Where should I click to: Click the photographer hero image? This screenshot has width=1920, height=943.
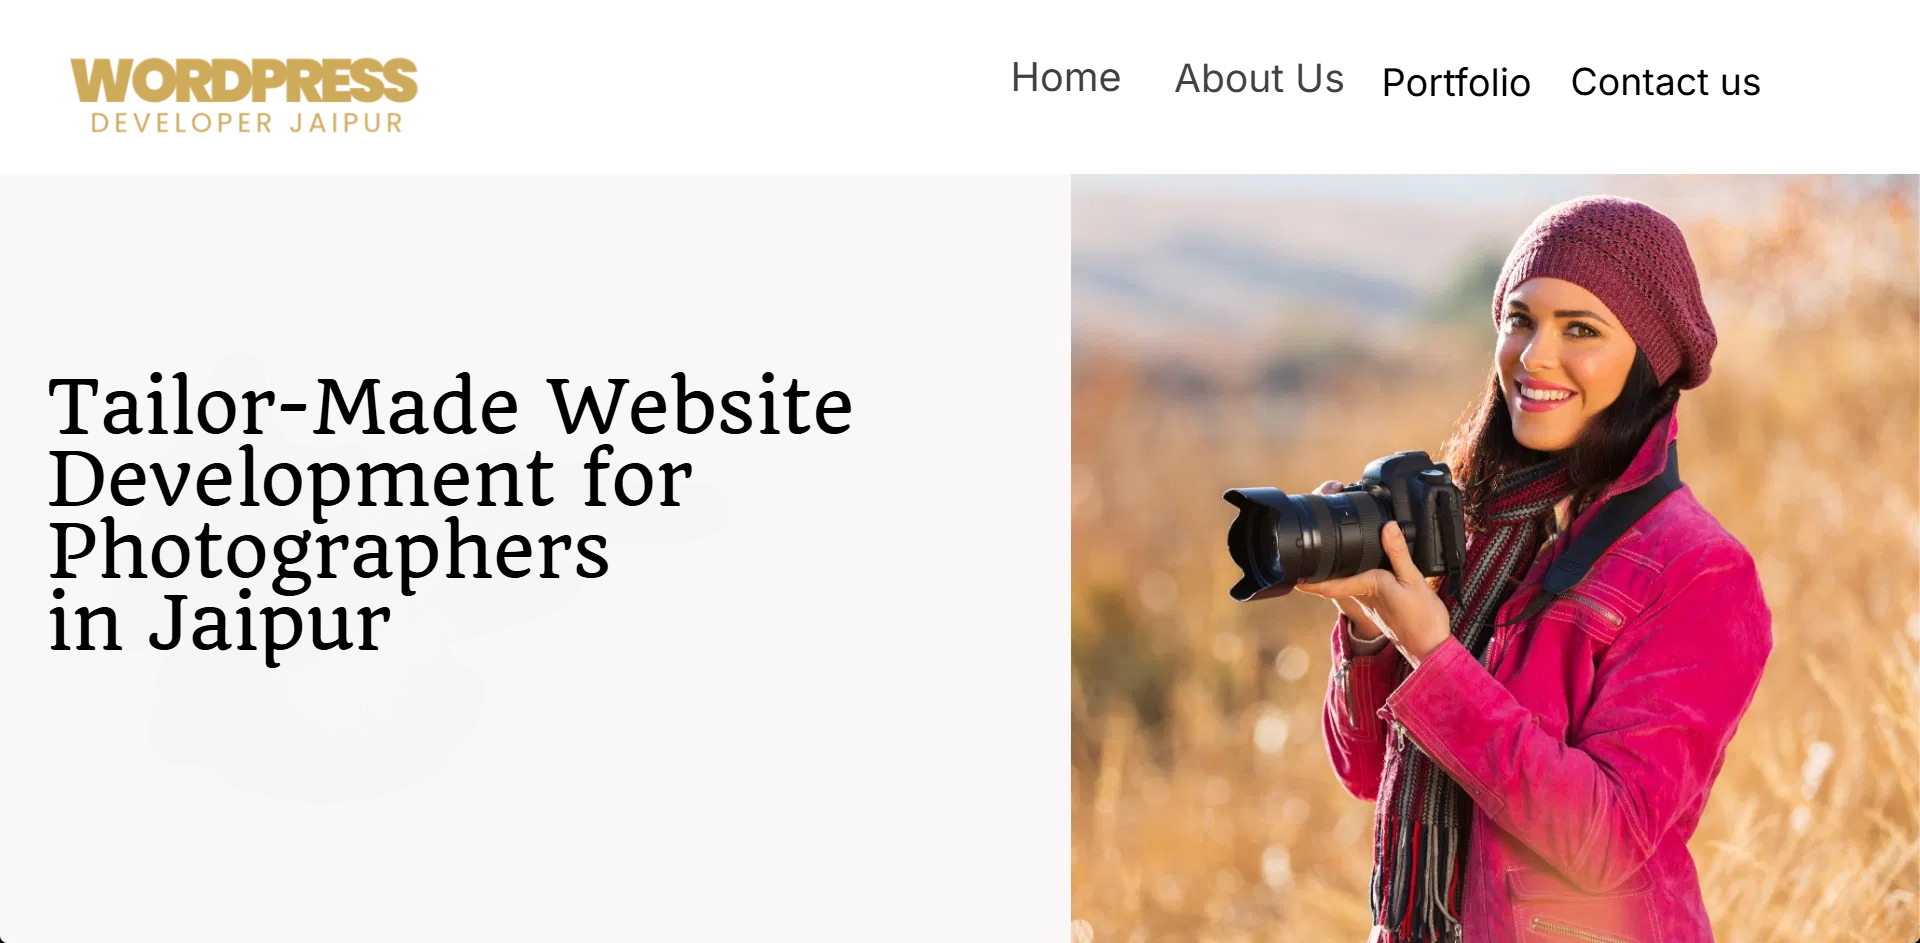pos(1495,558)
